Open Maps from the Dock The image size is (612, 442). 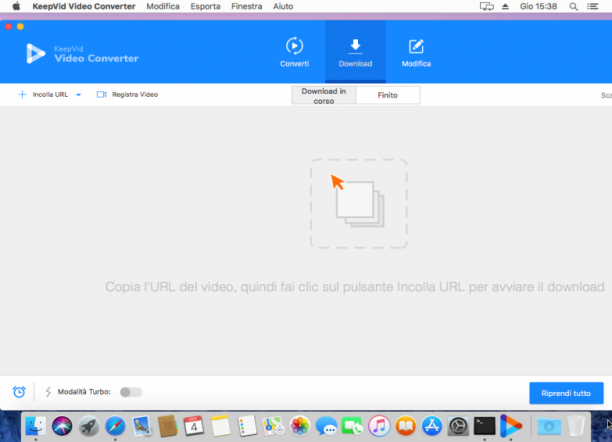pos(273,426)
